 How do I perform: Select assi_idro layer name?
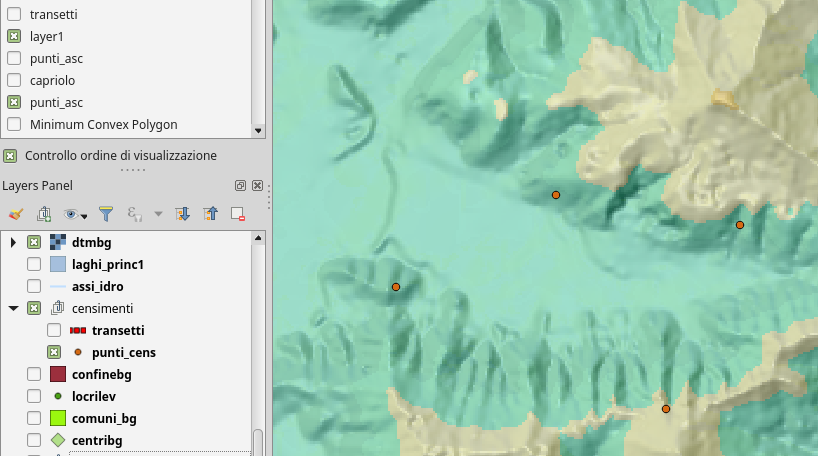click(x=98, y=286)
